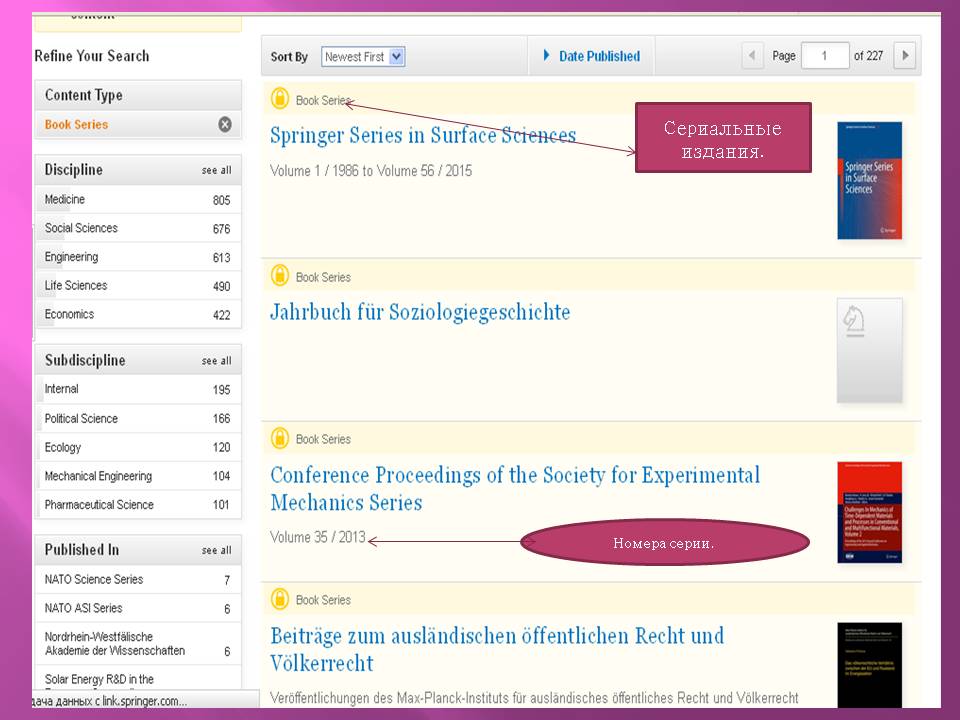Image resolution: width=960 pixels, height=720 pixels.
Task: Go to the previous results page
Action: point(753,56)
